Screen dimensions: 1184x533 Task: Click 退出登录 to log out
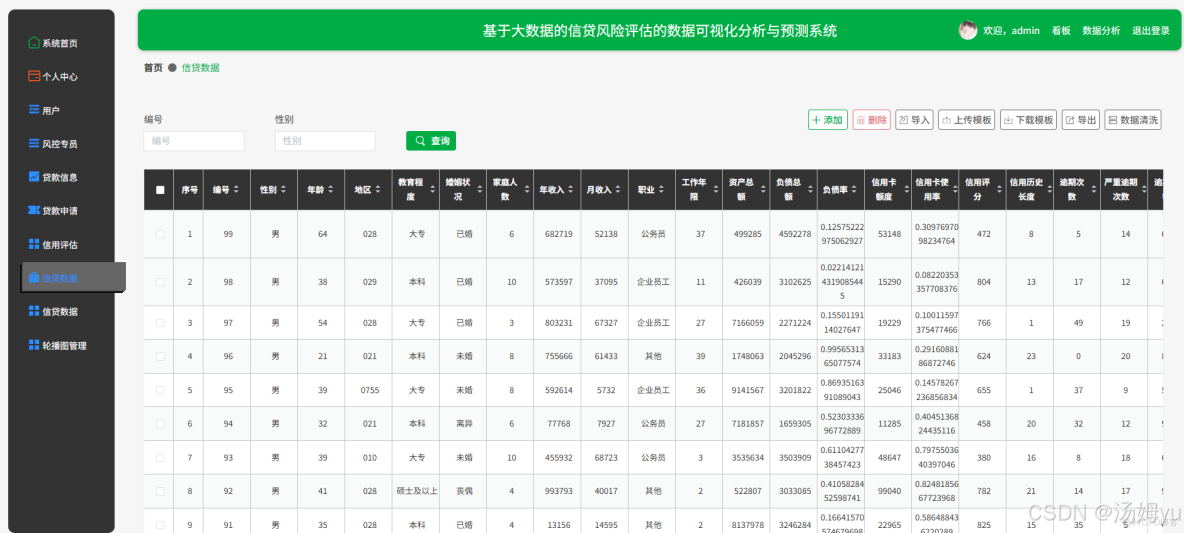(x=1151, y=31)
